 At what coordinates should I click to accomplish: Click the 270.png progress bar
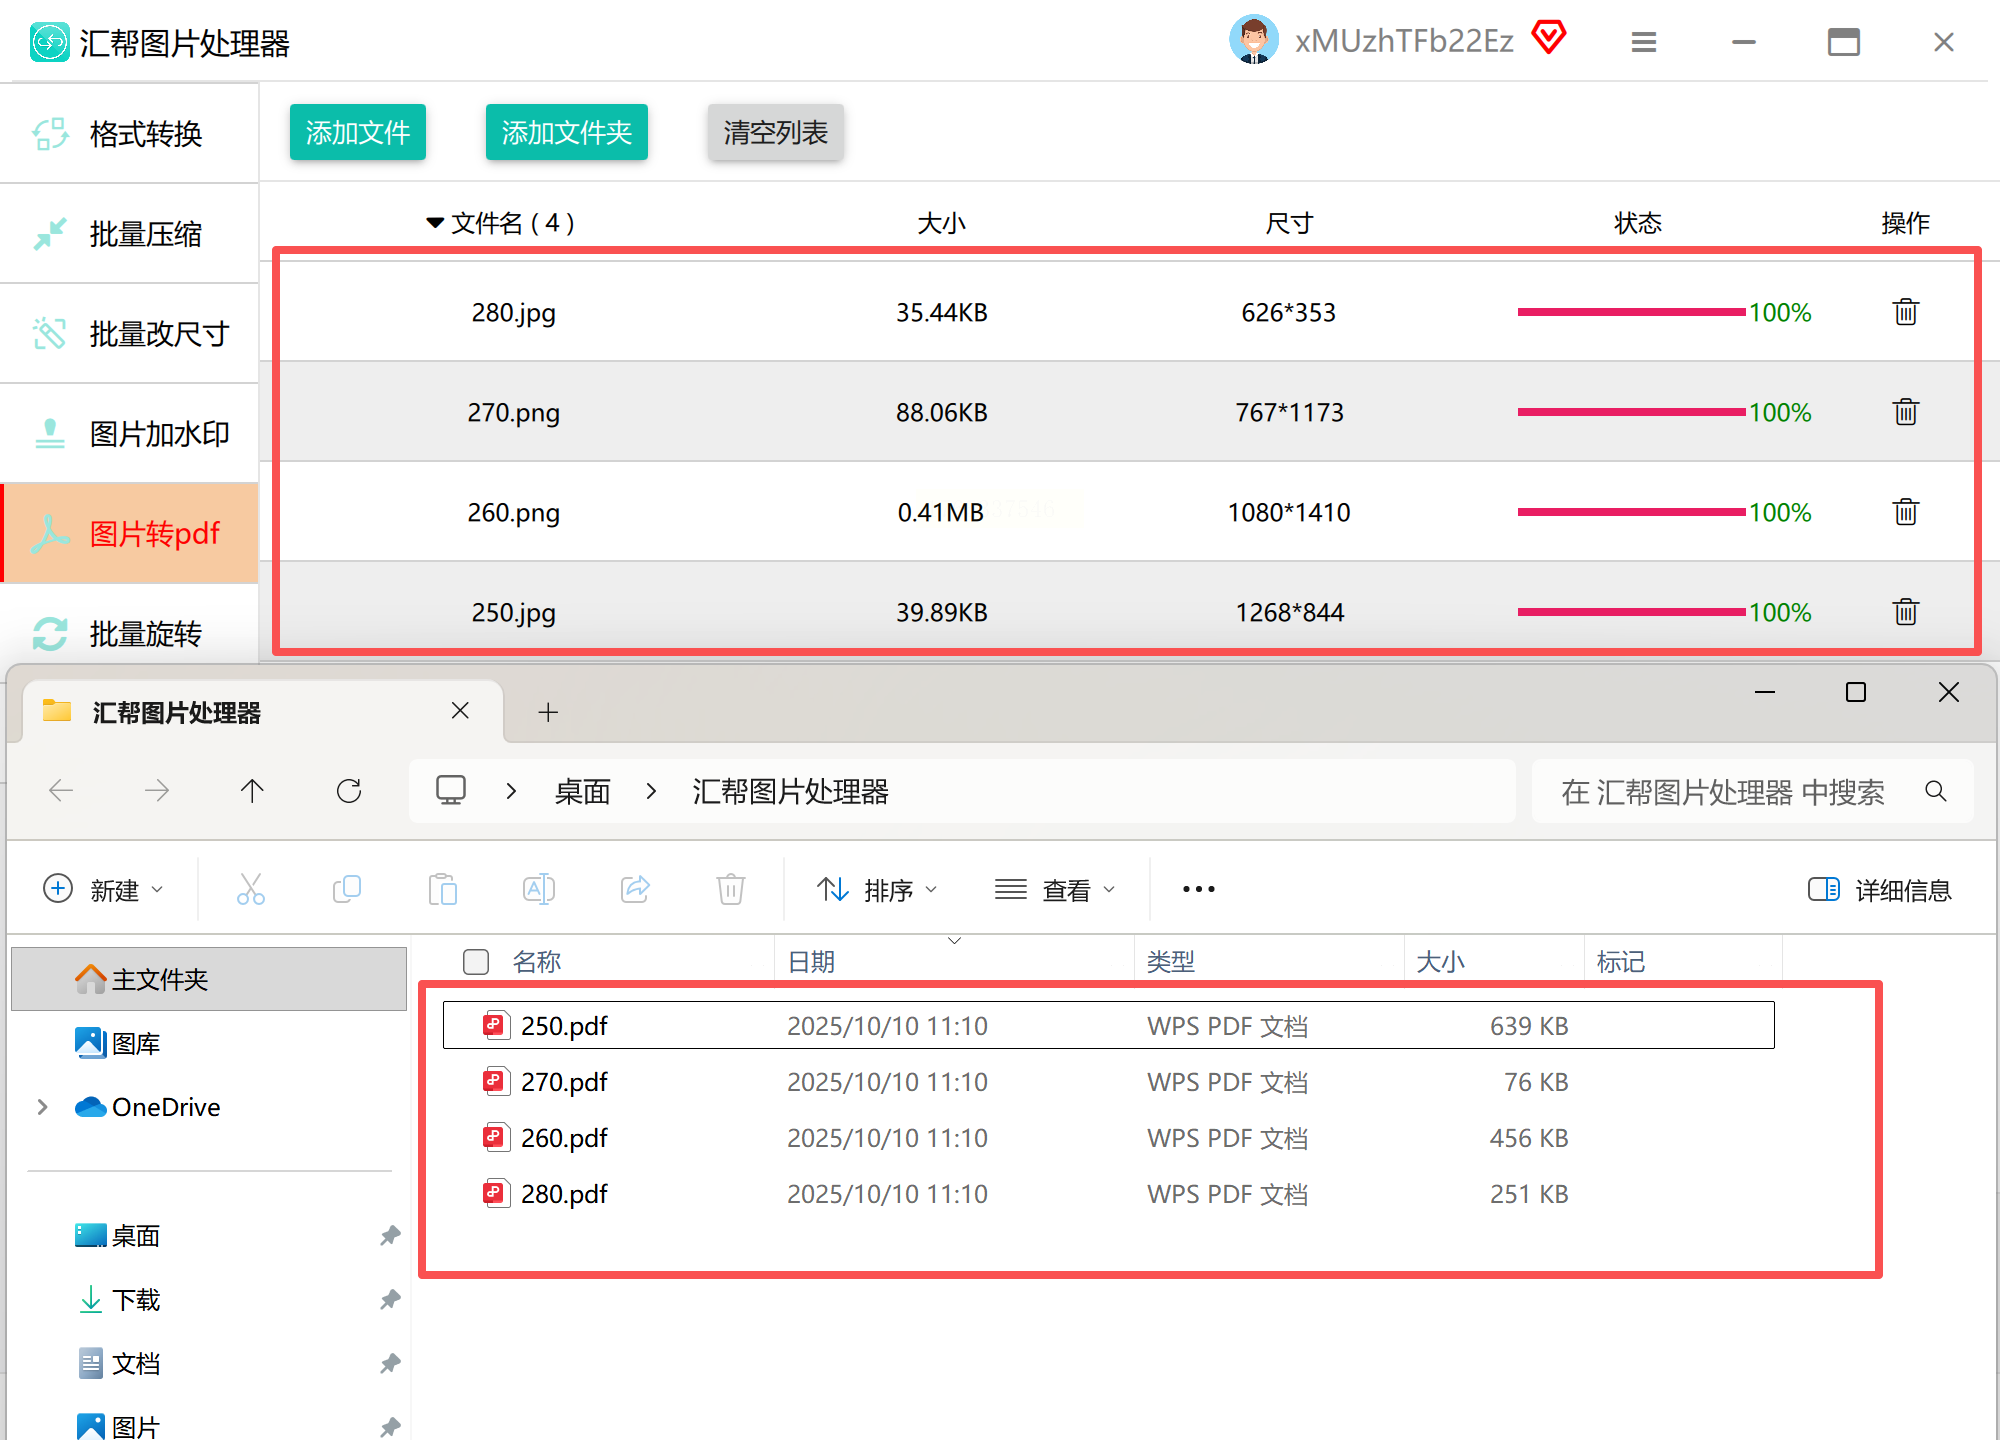[1631, 412]
